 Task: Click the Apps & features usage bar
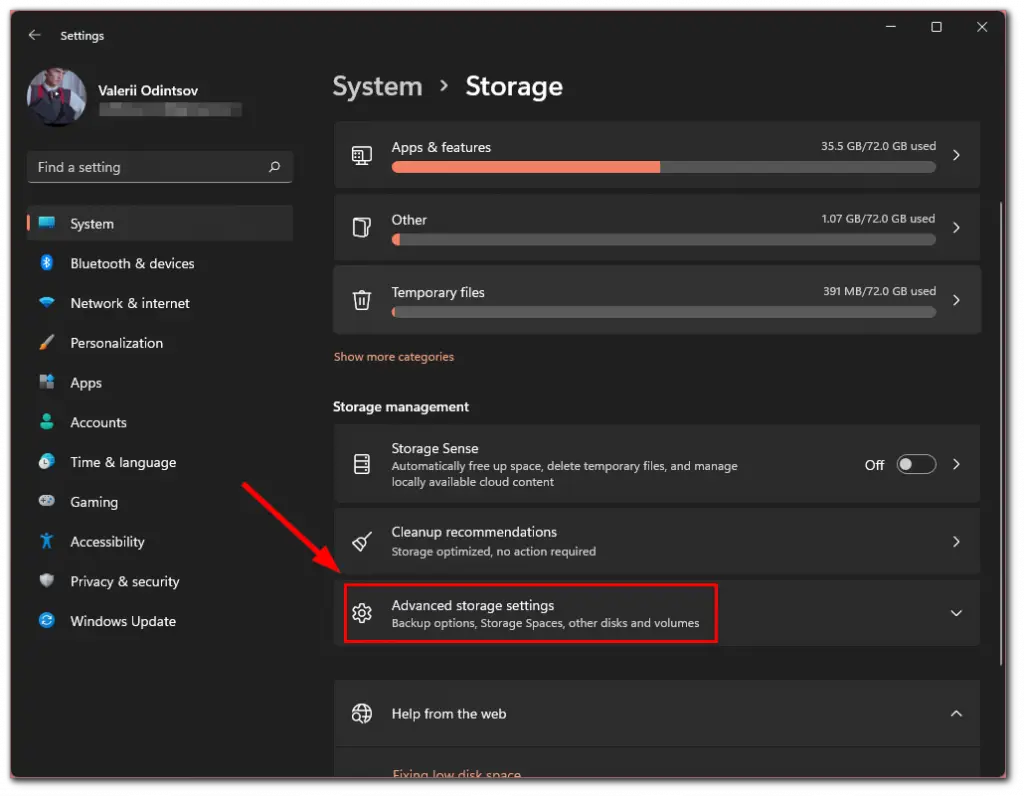pyautogui.click(x=663, y=167)
